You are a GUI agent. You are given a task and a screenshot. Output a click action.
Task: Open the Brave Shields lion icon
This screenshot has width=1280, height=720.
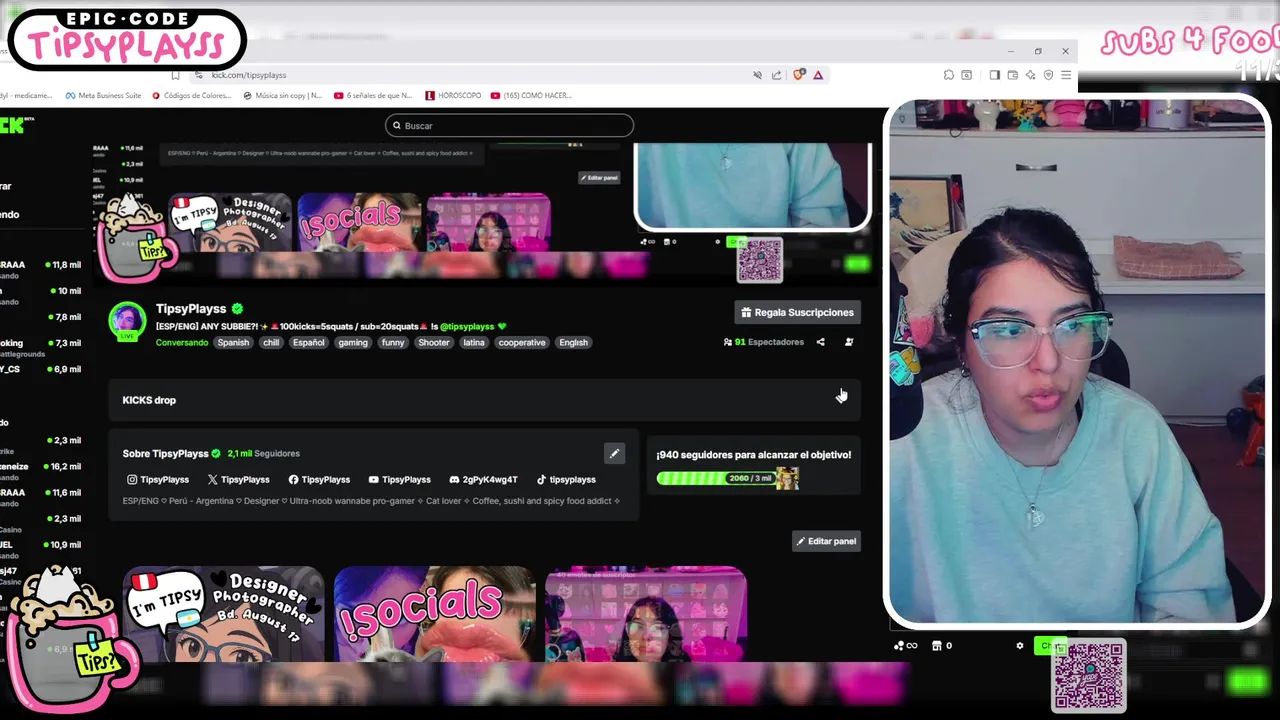pos(798,75)
